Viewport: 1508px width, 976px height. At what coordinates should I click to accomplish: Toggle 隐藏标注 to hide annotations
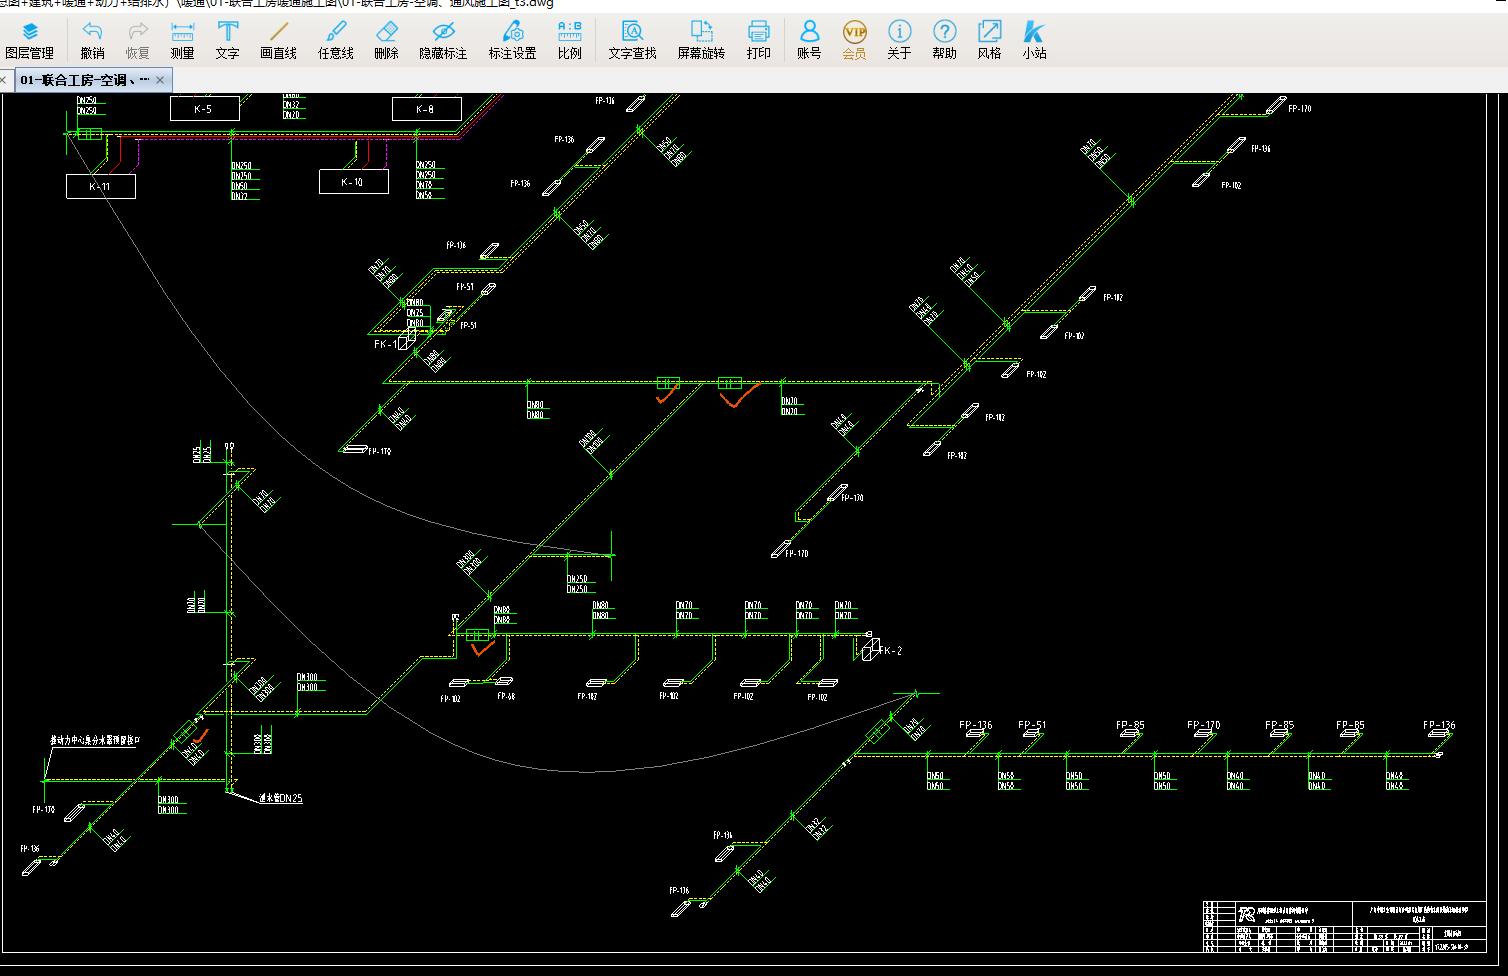tap(443, 40)
